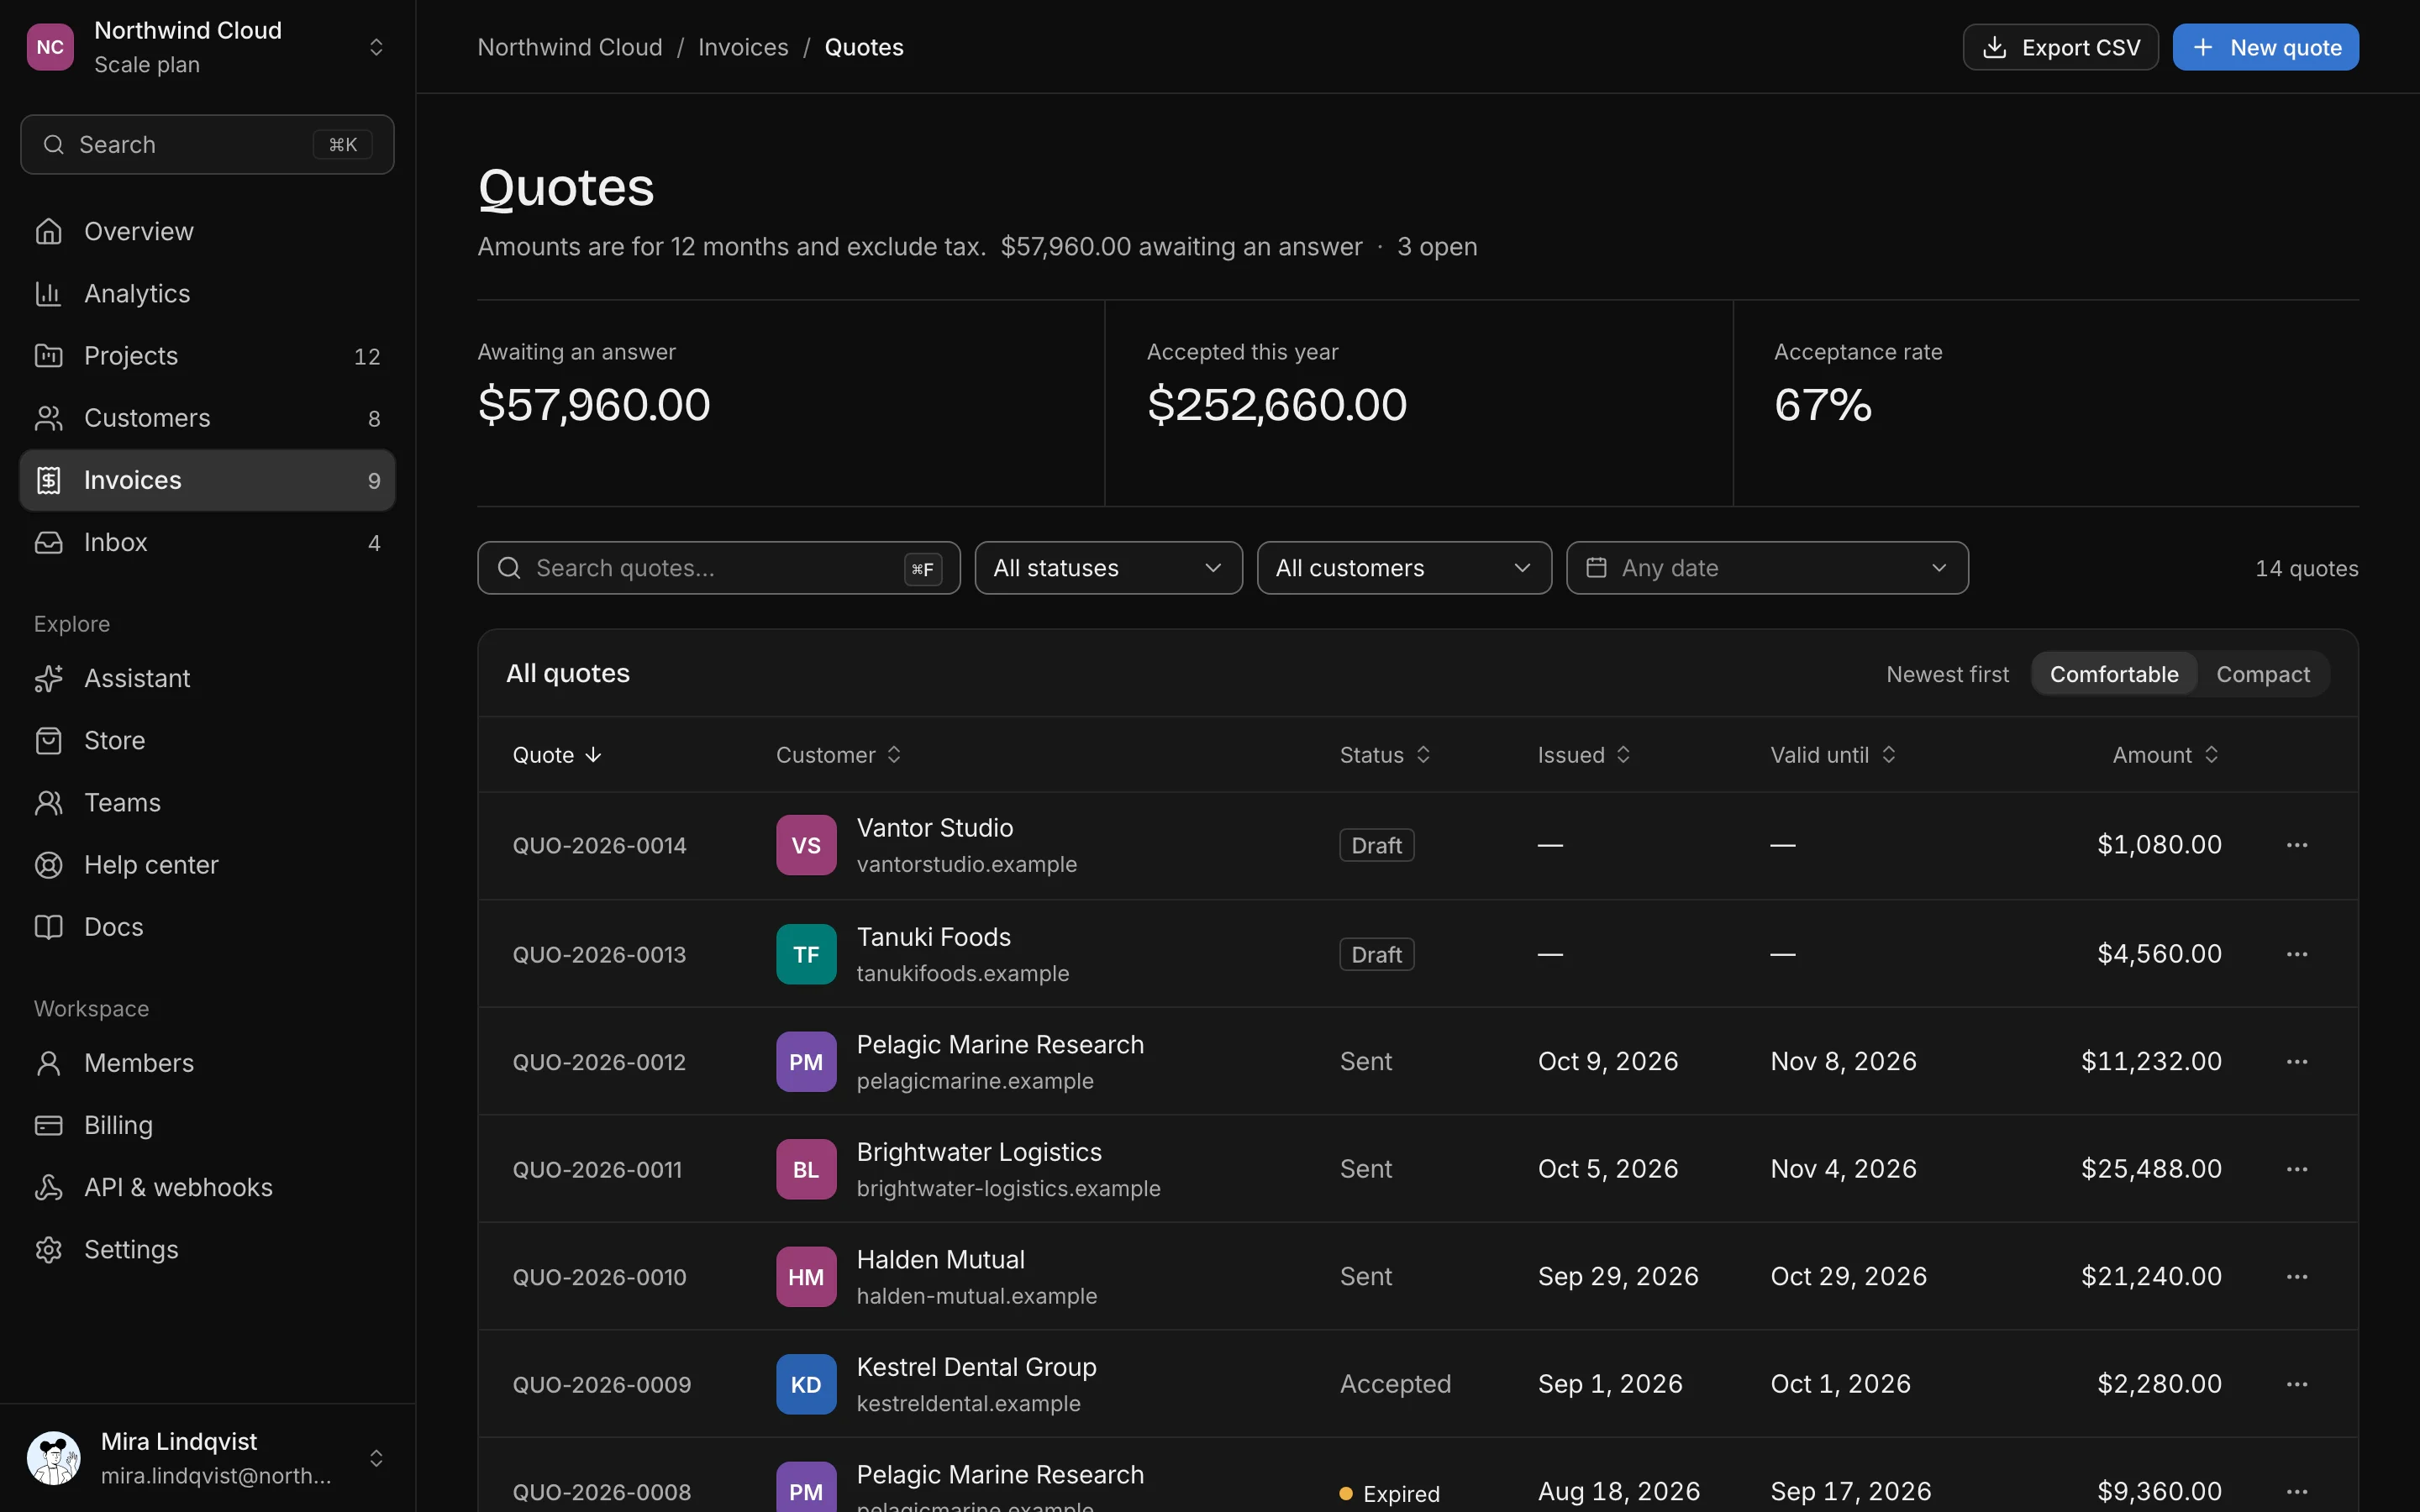This screenshot has height=1512, width=2420.
Task: Sort by Amount column
Action: point(2166,755)
